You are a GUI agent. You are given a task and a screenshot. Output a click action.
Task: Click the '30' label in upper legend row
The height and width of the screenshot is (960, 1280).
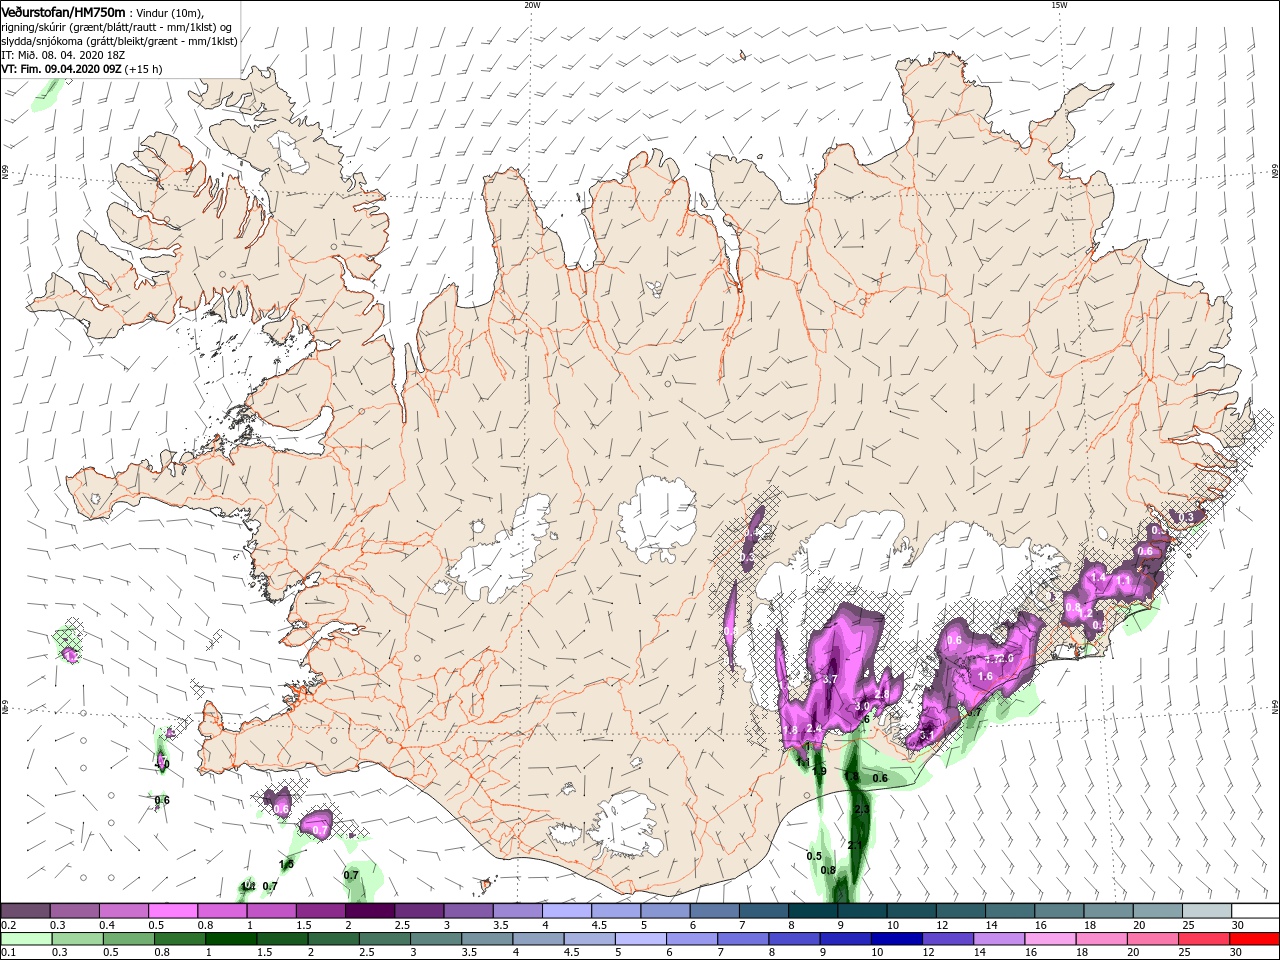[x=1237, y=924]
